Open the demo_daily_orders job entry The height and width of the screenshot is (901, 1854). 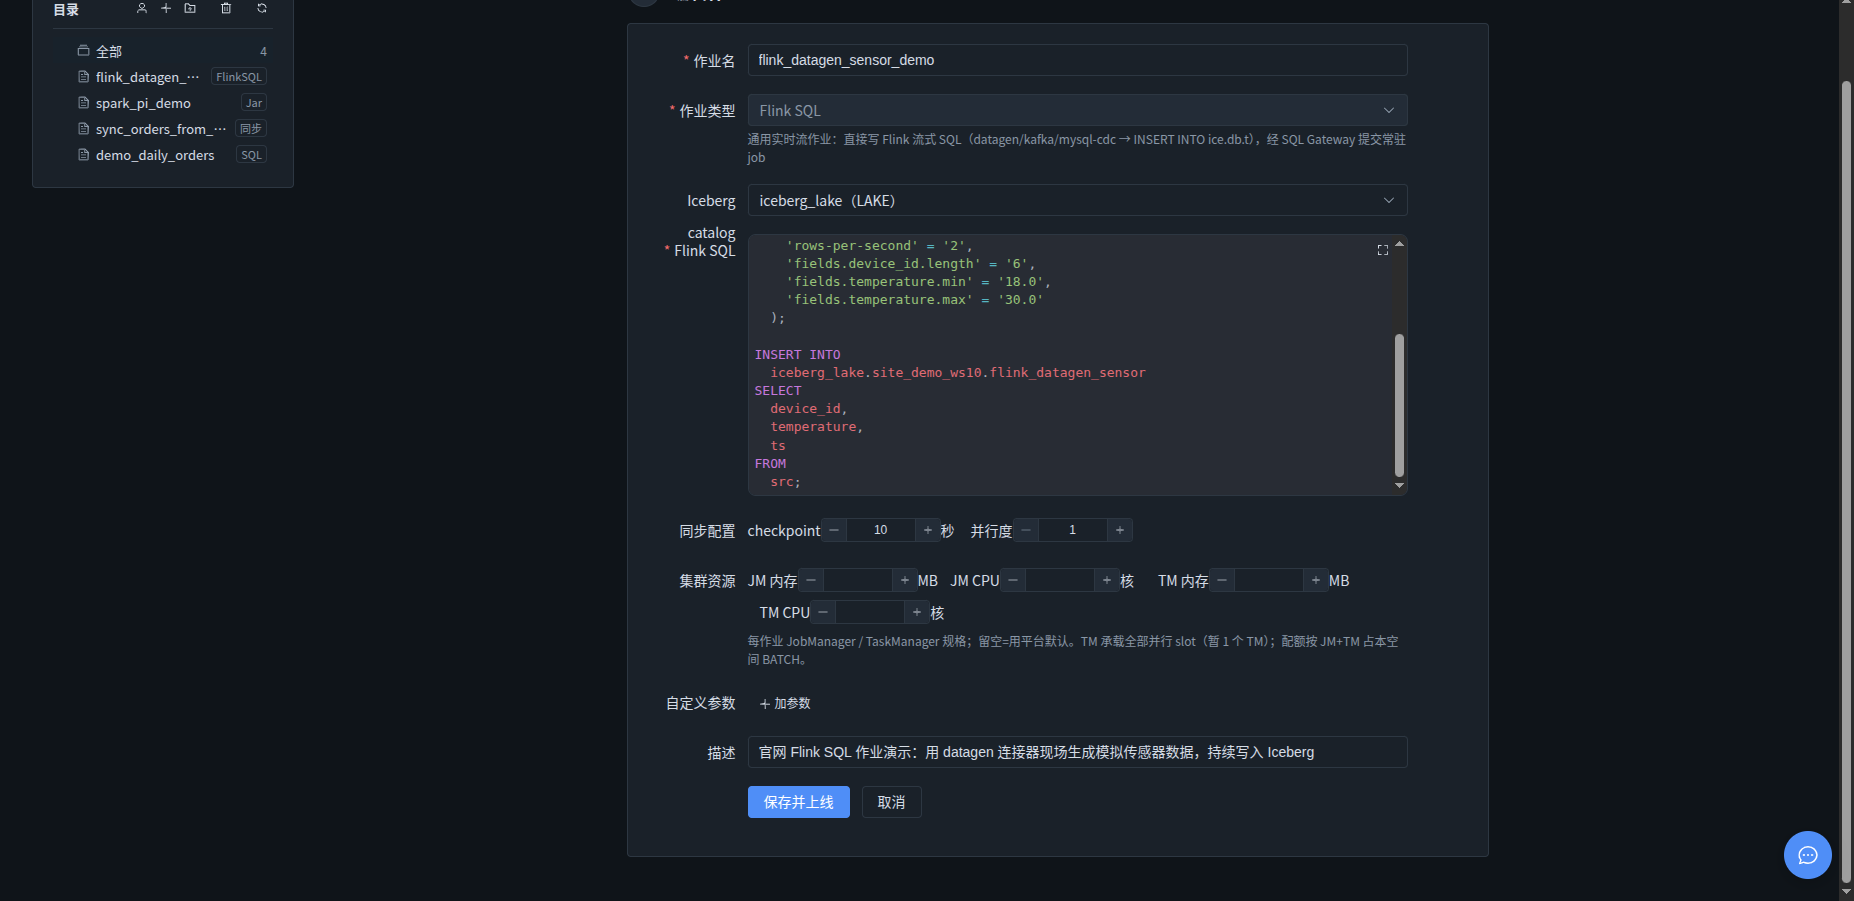[x=155, y=155]
